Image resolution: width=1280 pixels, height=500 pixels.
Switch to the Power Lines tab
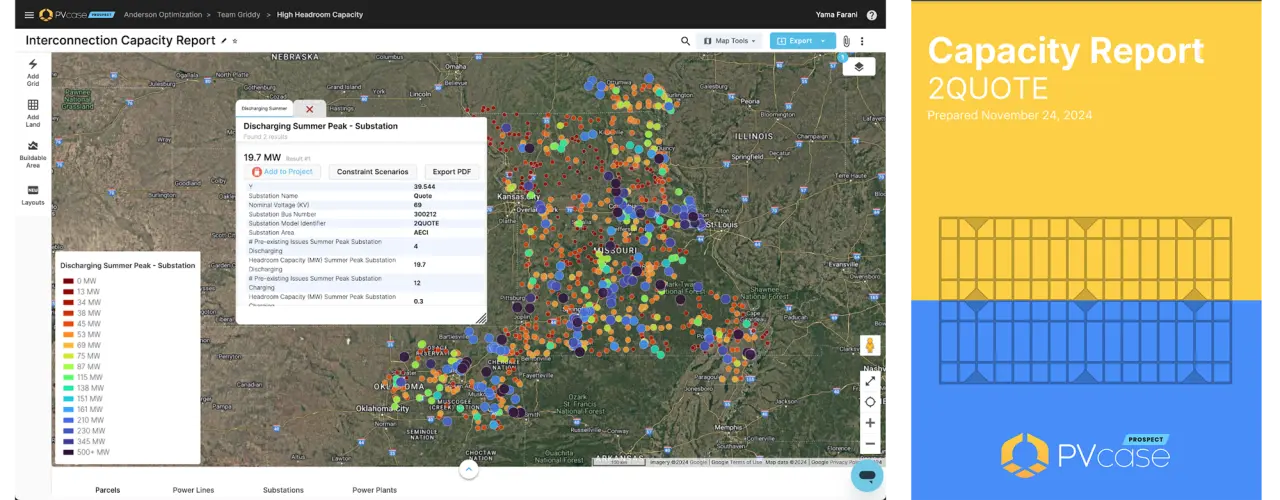tap(193, 490)
